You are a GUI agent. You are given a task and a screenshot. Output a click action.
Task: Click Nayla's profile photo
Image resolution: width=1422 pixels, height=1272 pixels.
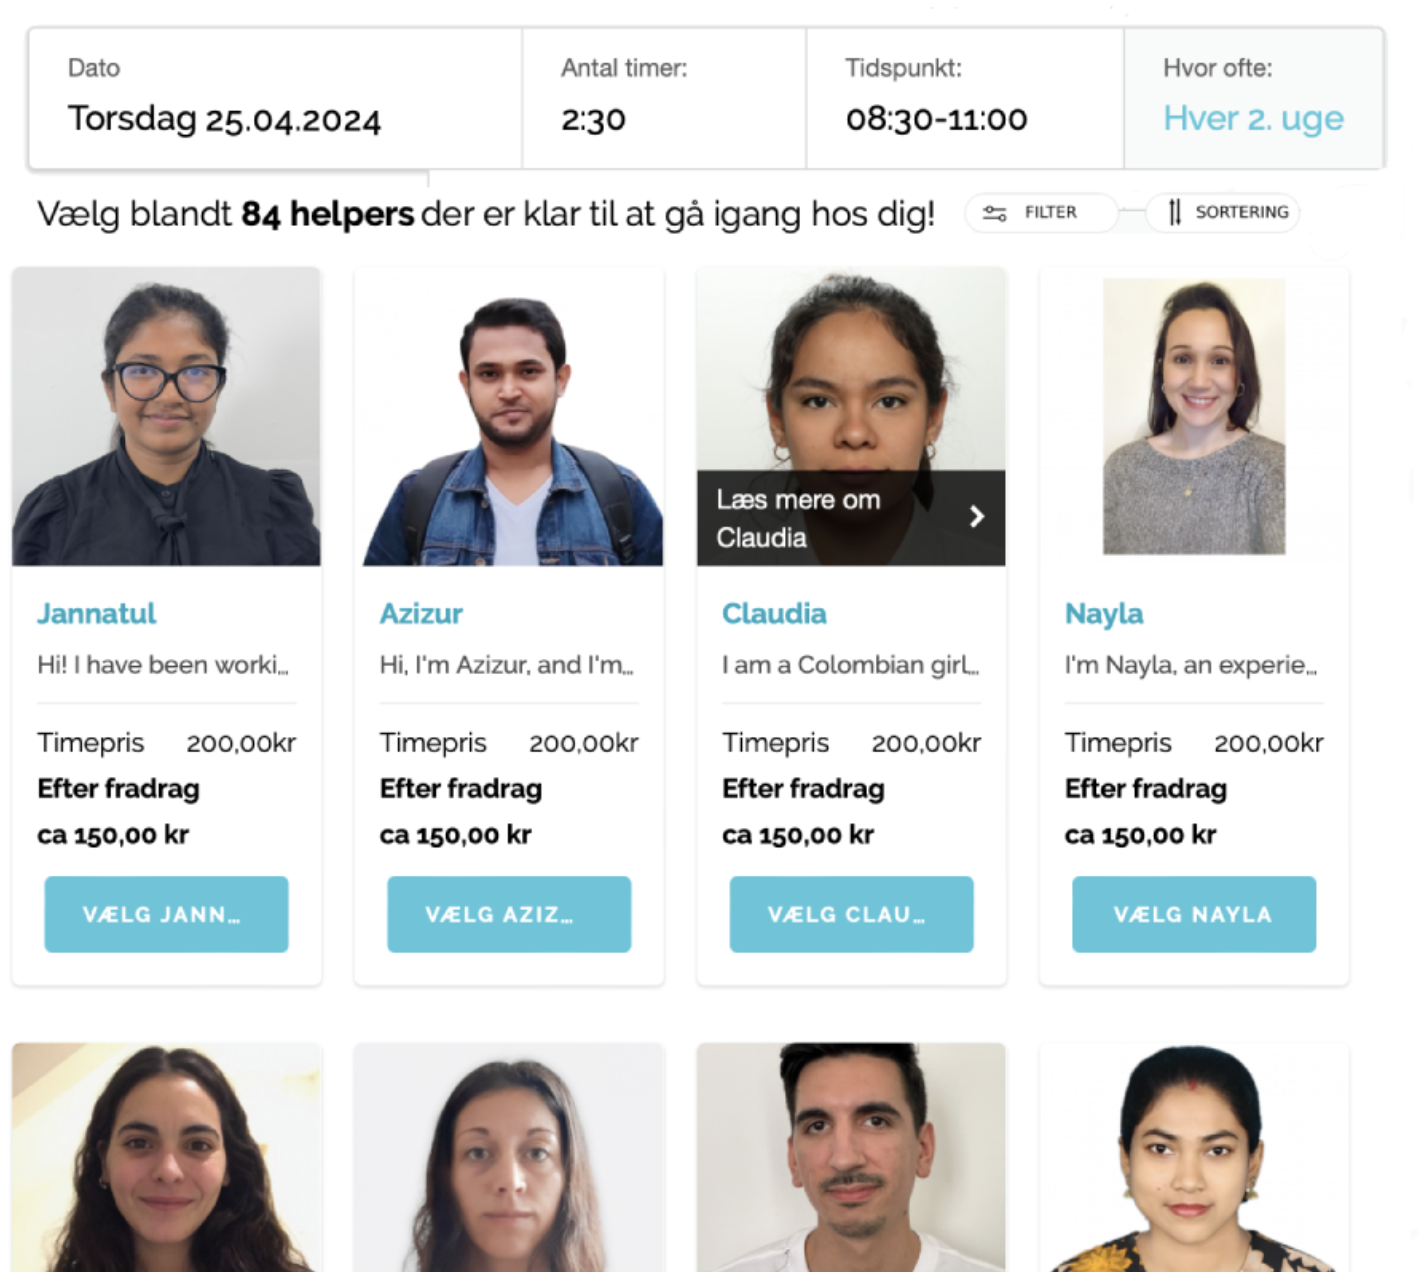coord(1194,416)
